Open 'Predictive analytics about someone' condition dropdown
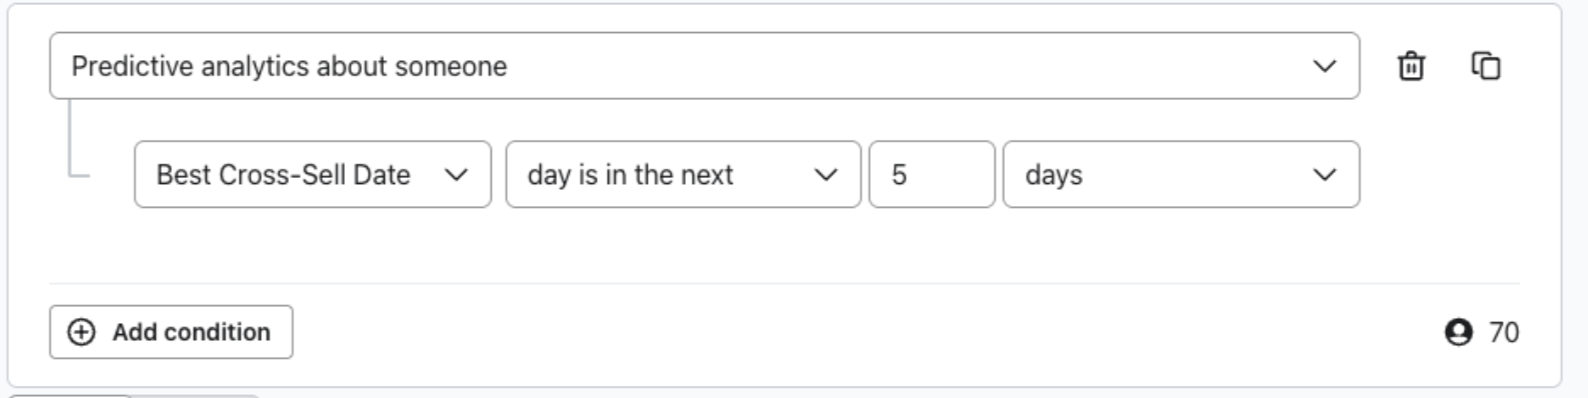 tap(704, 66)
